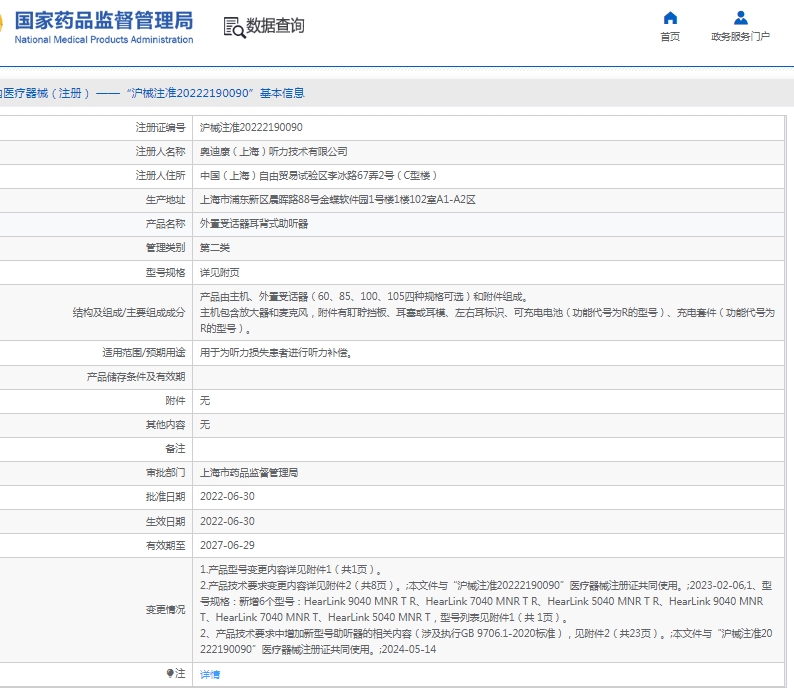Viewport: 794px width, 694px height.
Task: Click the 第二类 management category value
Action: pos(215,248)
